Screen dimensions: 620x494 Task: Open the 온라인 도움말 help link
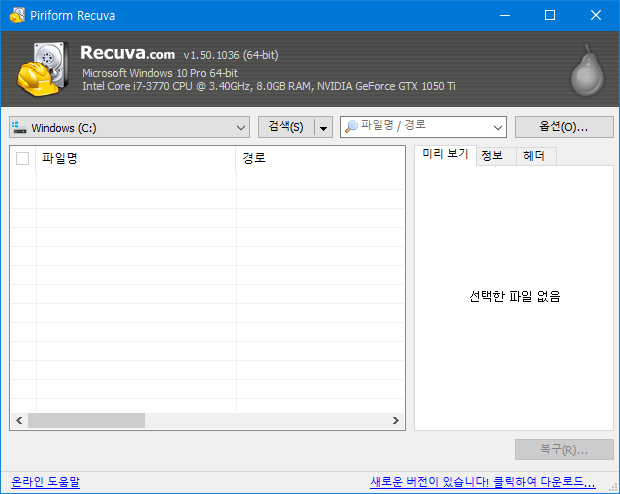45,482
